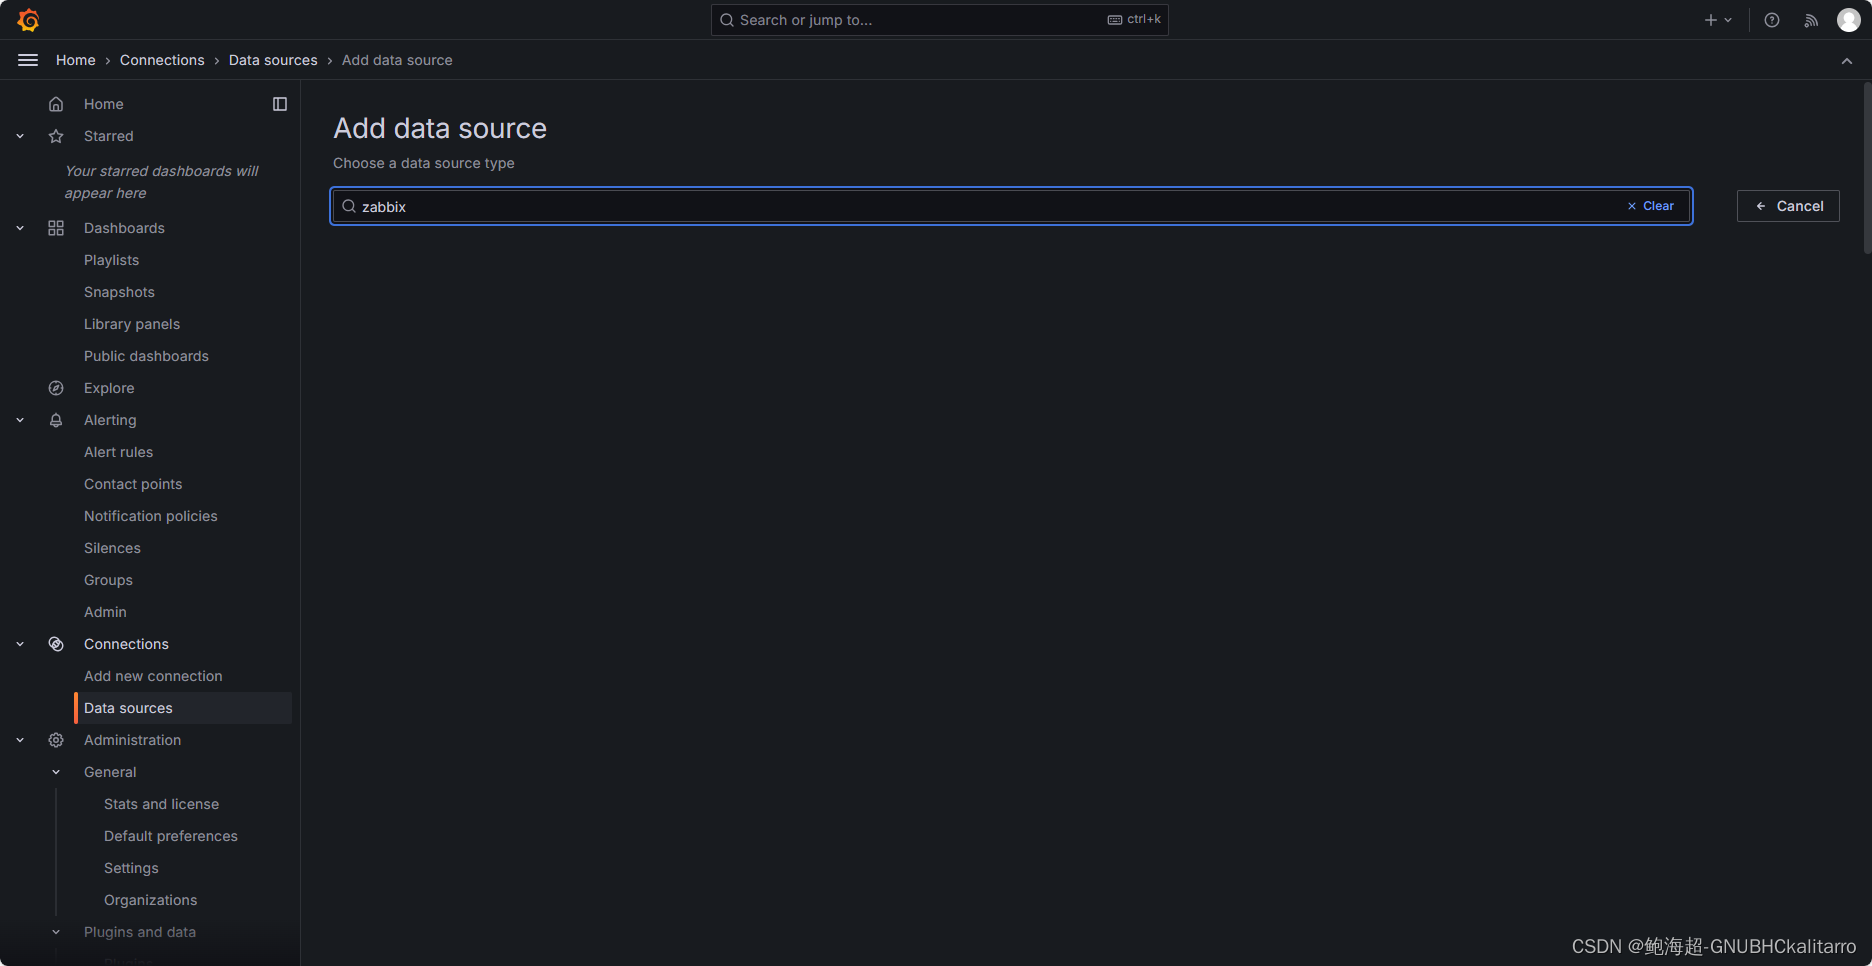Open Contact points in the sidebar
Image resolution: width=1872 pixels, height=966 pixels.
pos(133,484)
